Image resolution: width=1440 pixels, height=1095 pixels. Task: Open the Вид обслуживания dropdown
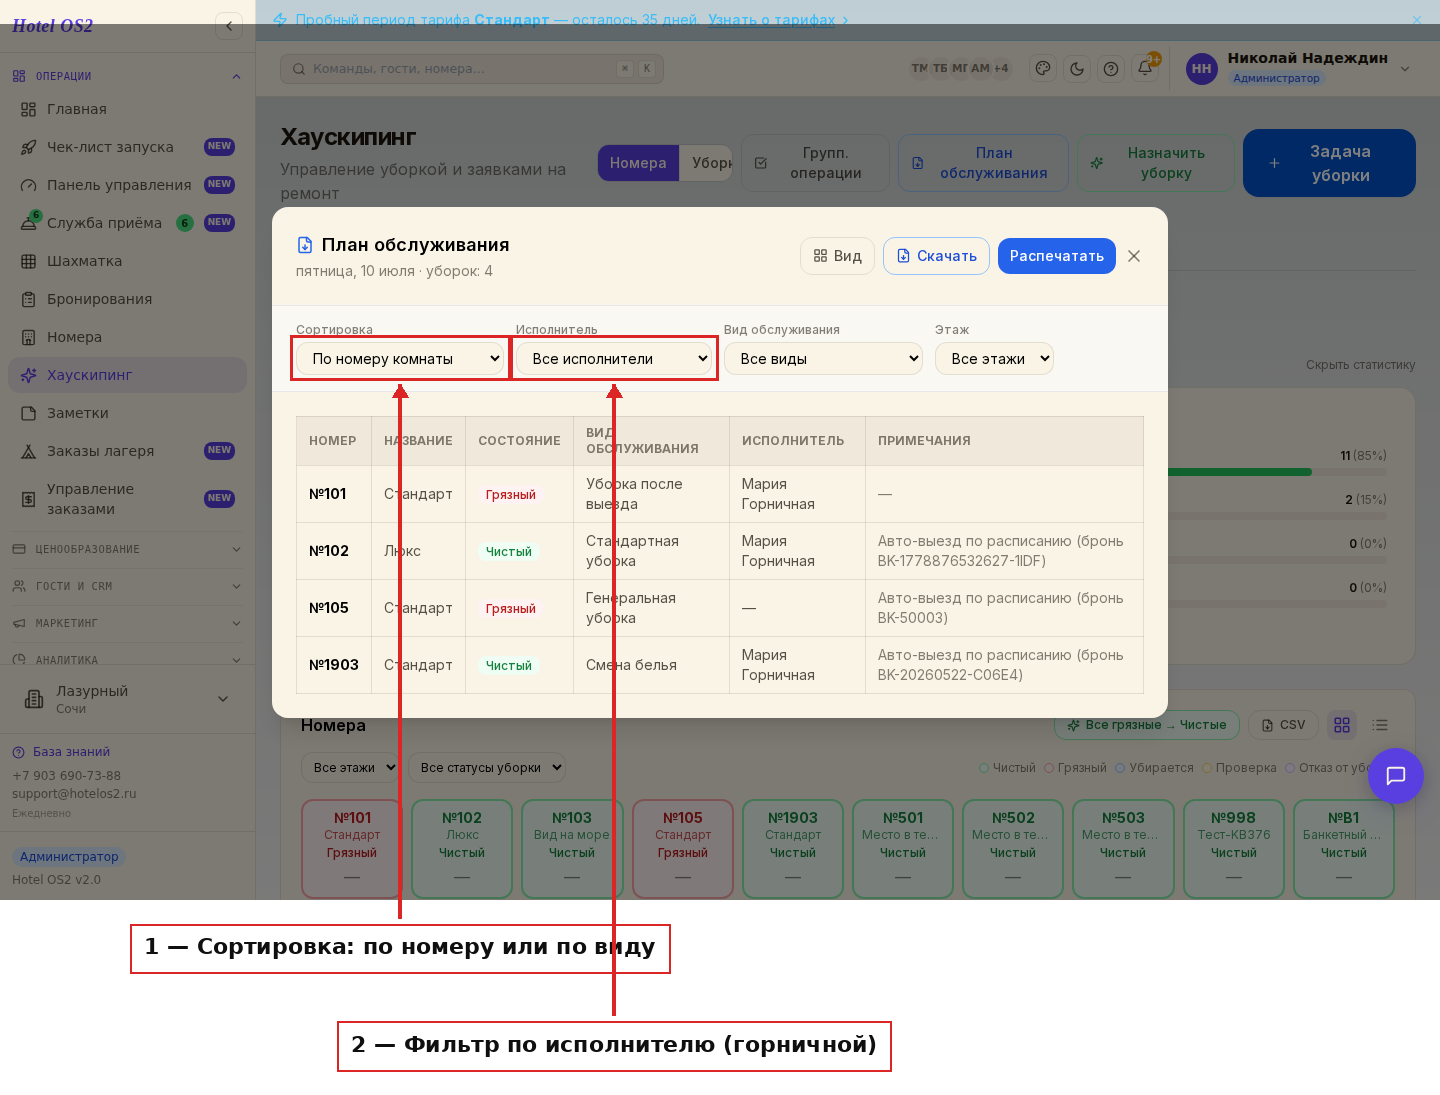point(823,359)
